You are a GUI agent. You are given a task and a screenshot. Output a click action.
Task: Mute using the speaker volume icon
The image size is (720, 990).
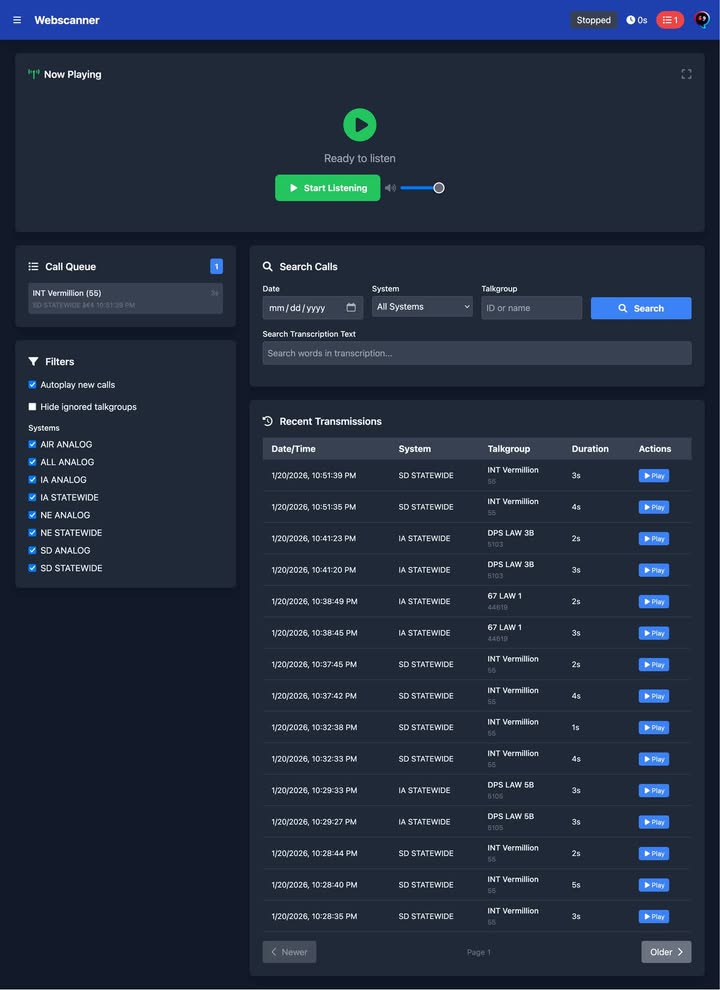[x=390, y=188]
